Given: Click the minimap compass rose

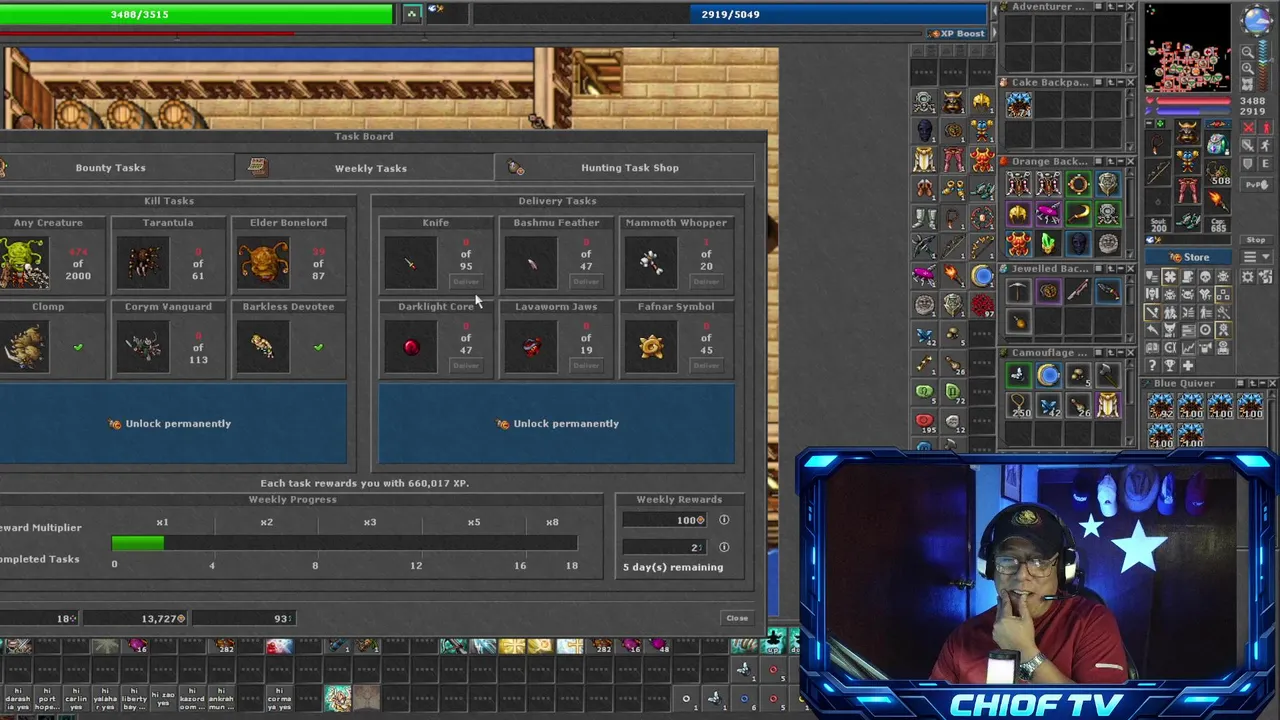Looking at the screenshot, I should [x=1257, y=20].
